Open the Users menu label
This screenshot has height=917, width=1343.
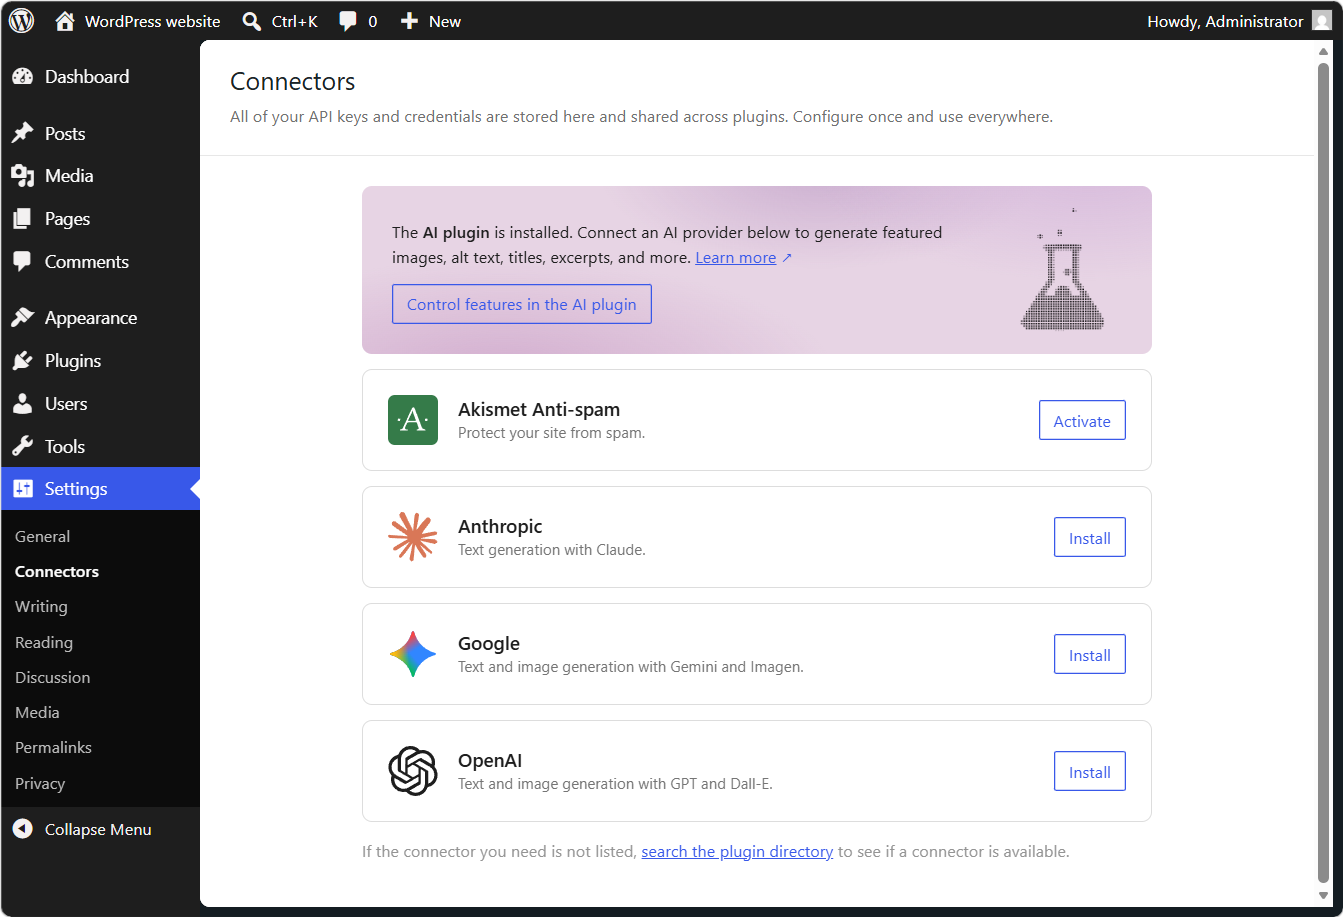pyautogui.click(x=66, y=404)
